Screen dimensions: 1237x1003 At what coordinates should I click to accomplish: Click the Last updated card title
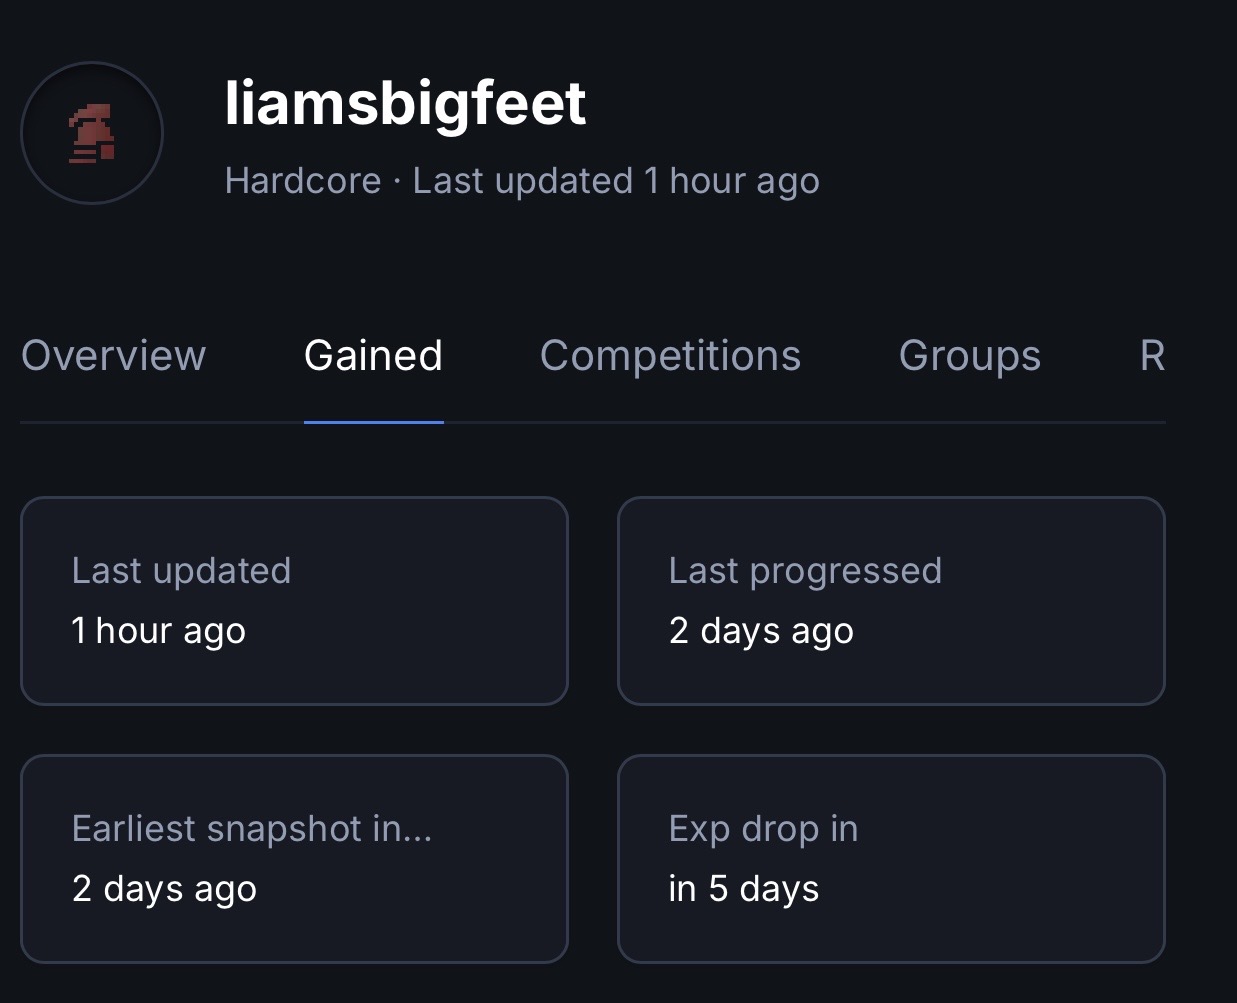(x=181, y=571)
